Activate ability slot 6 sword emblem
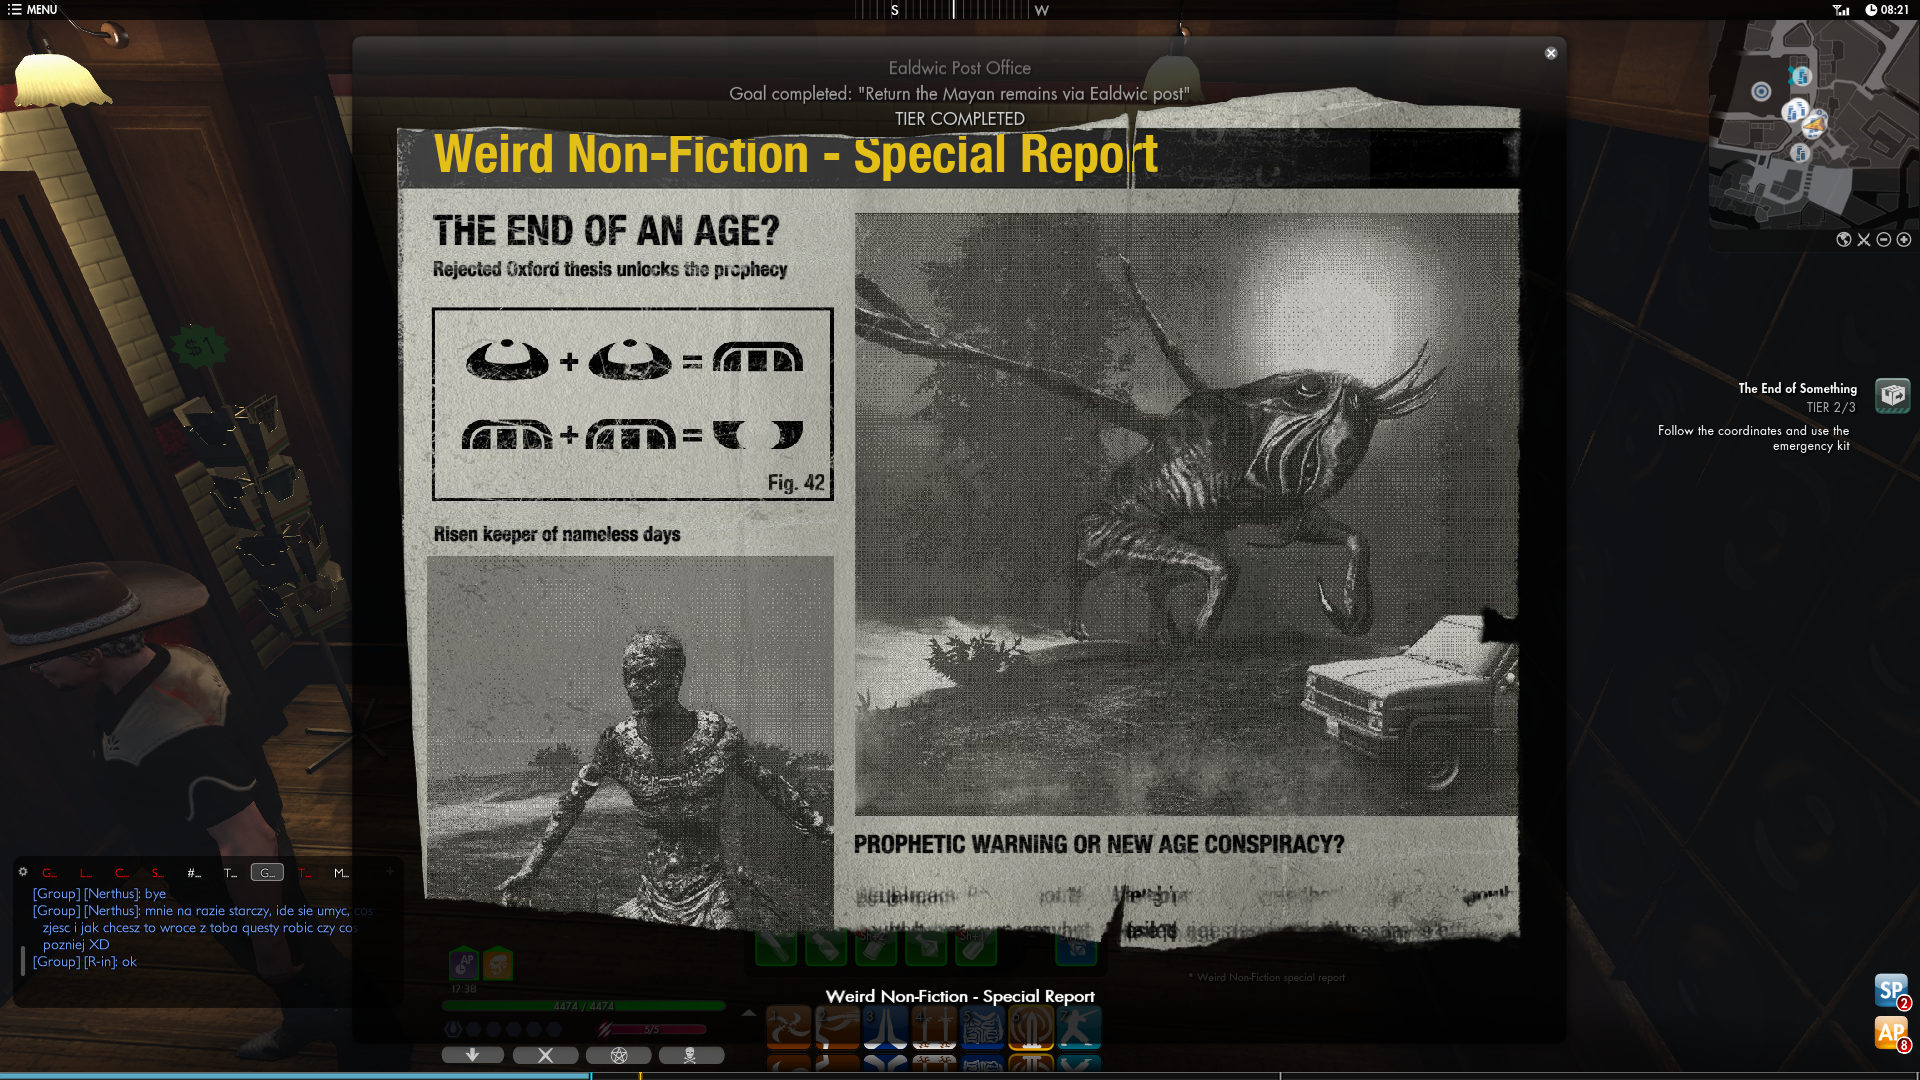The image size is (1920, 1080). 1031,1028
